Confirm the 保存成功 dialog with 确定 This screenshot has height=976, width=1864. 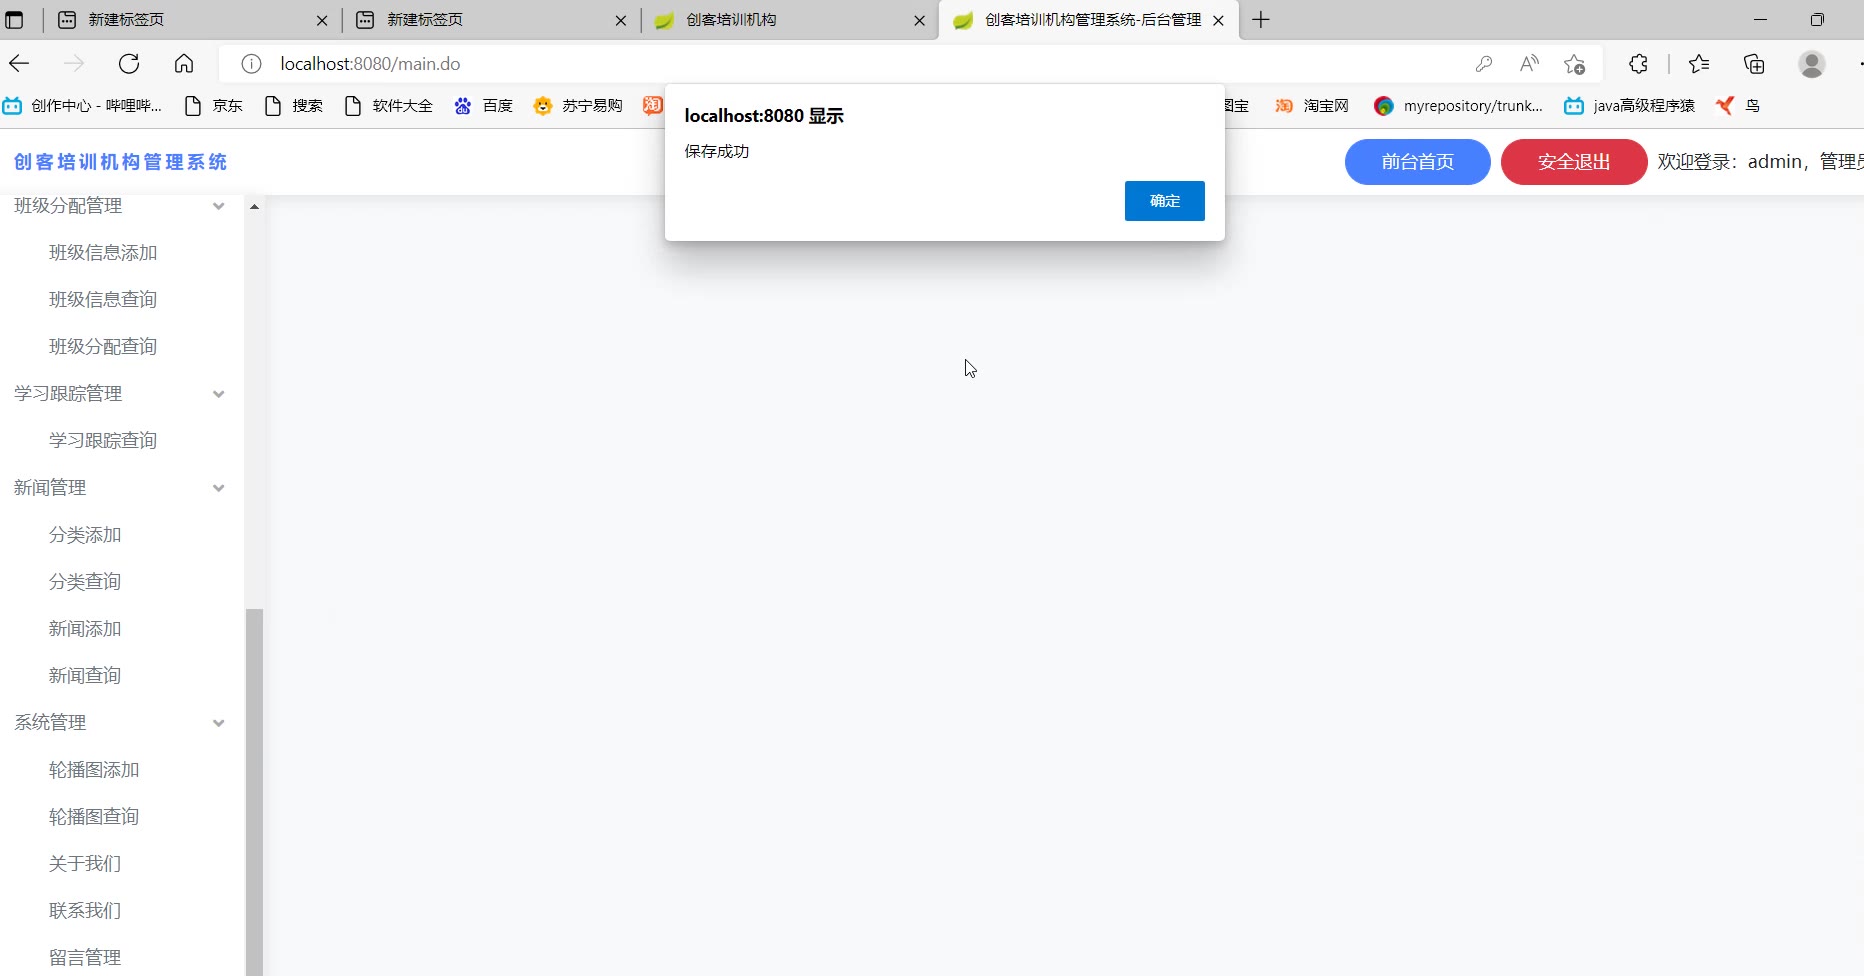coord(1165,201)
